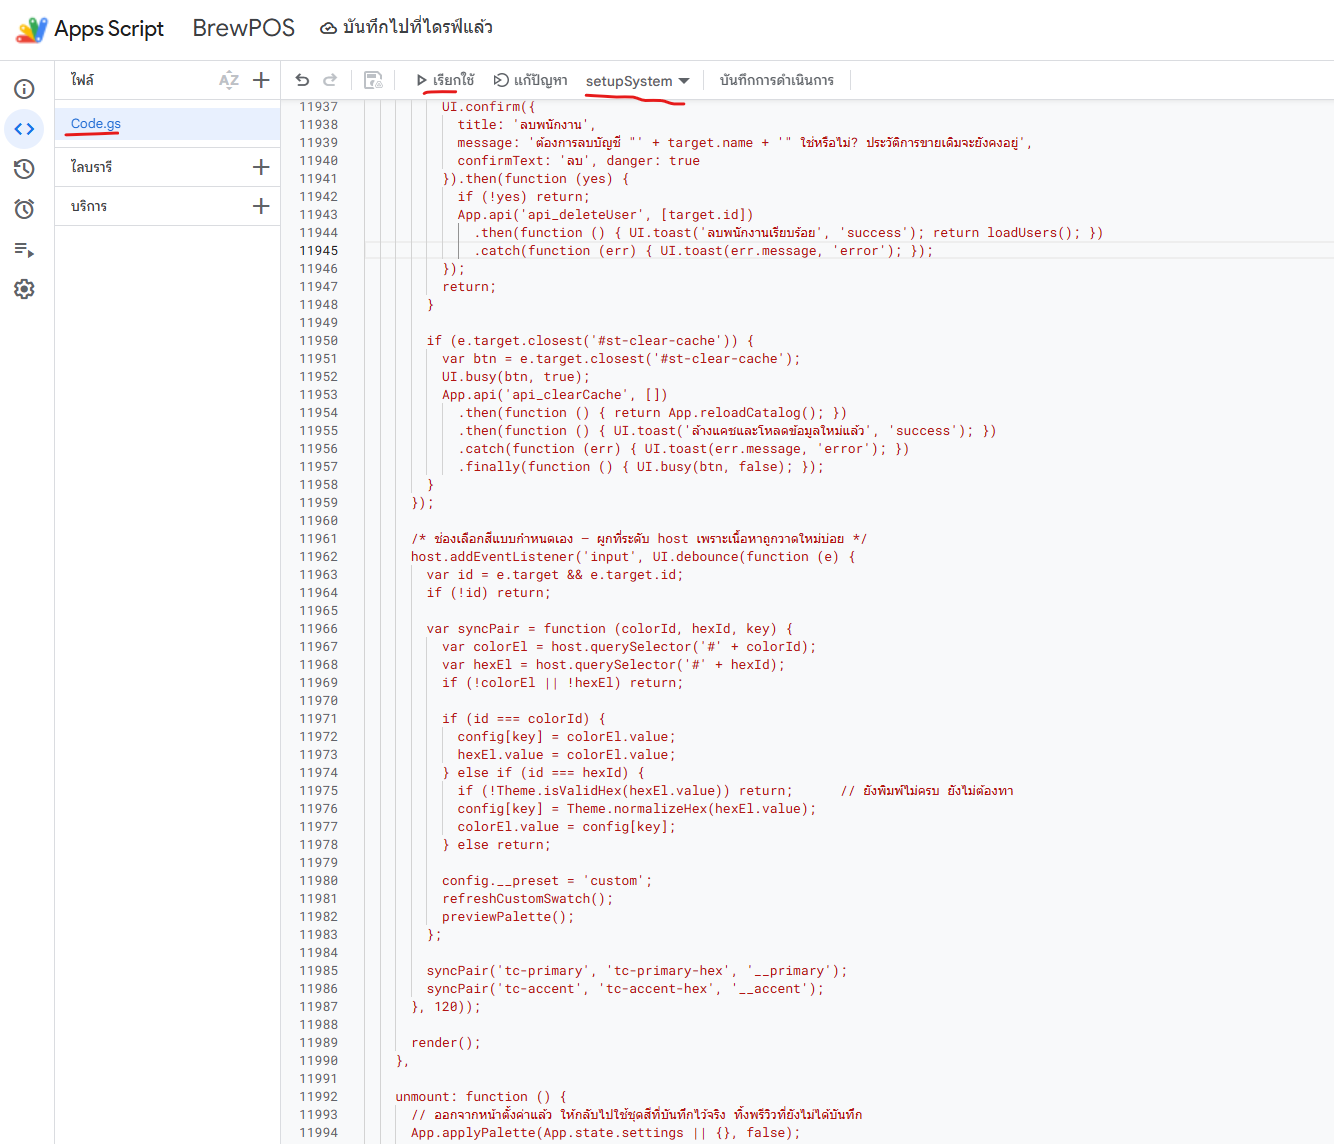Open the setupSystem function dropdown

click(x=638, y=81)
